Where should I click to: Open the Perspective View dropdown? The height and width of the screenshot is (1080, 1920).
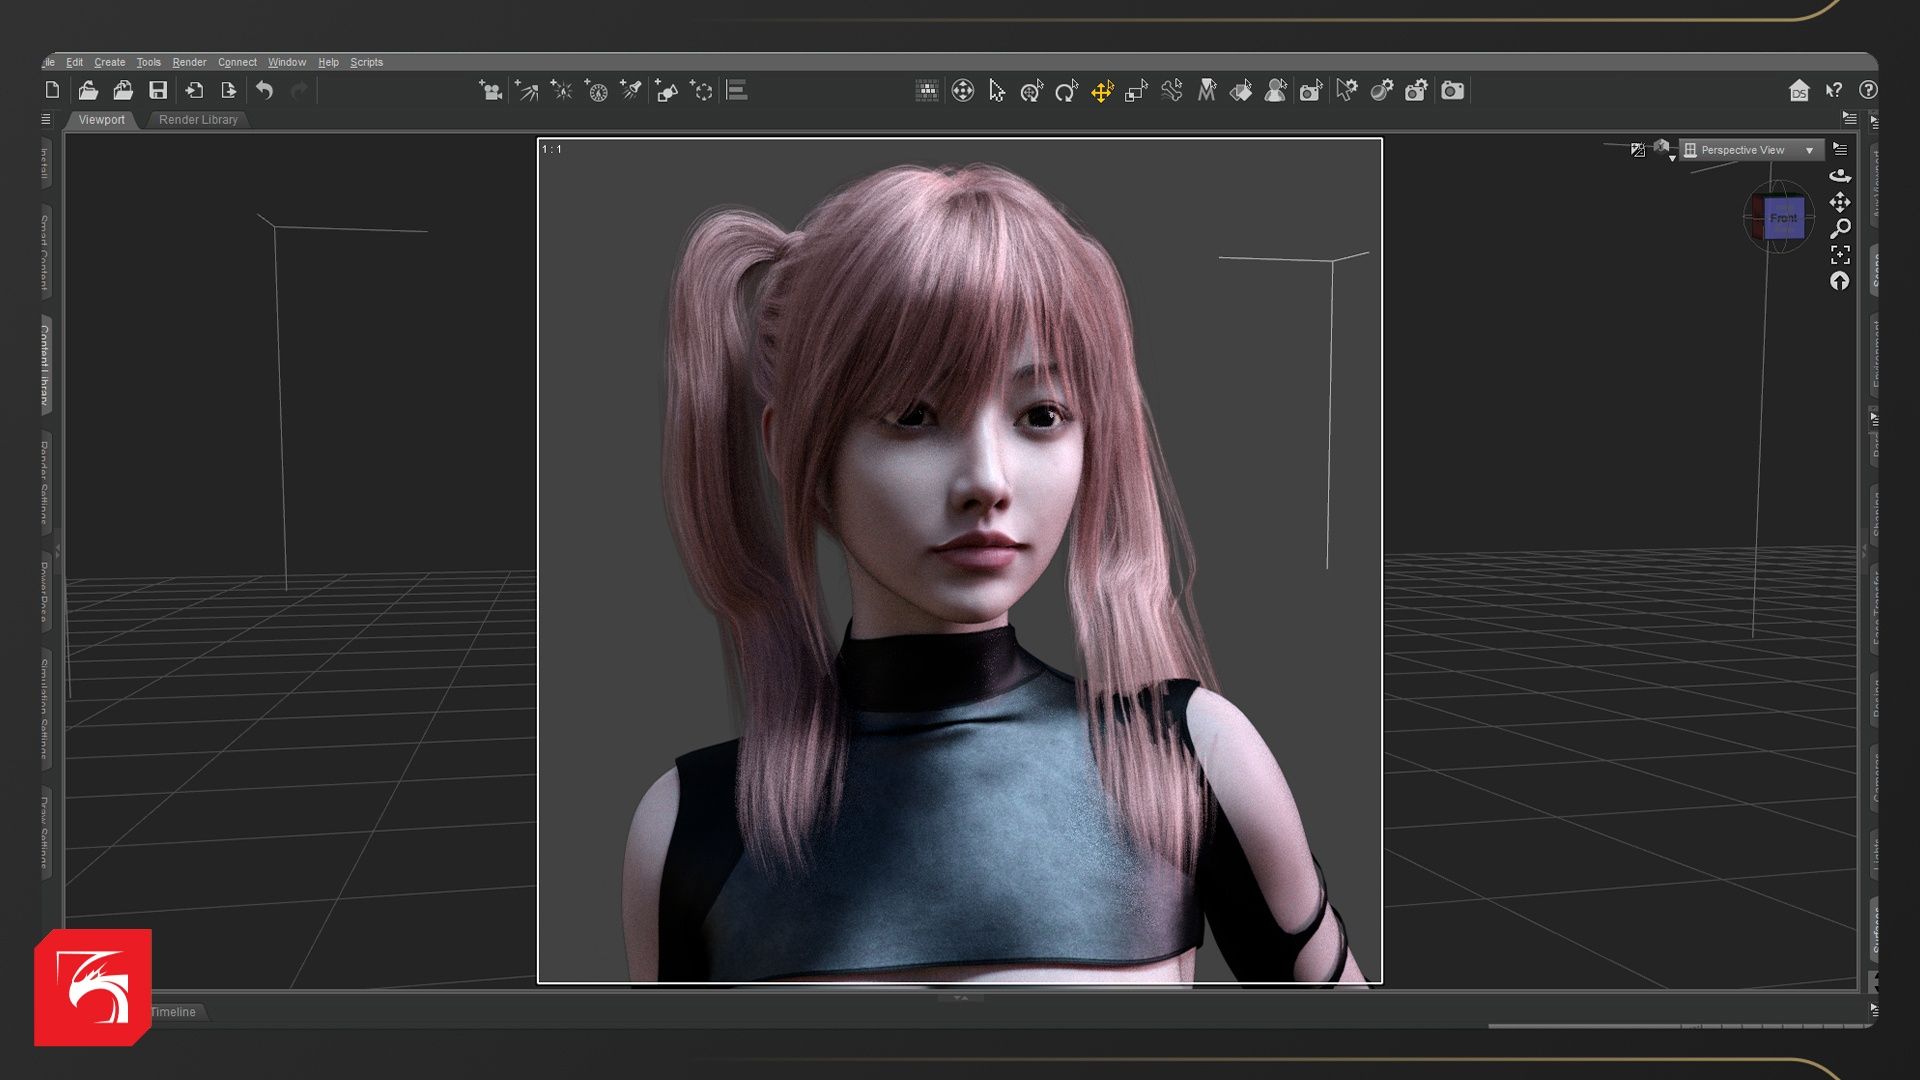[x=1750, y=150]
